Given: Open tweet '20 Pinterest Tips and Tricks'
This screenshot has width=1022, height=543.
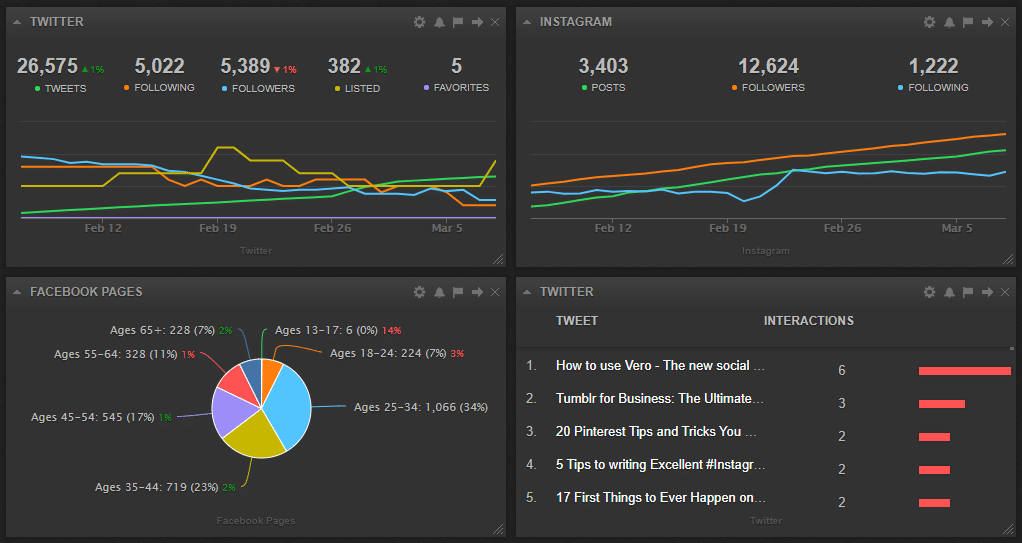Looking at the screenshot, I should [656, 432].
